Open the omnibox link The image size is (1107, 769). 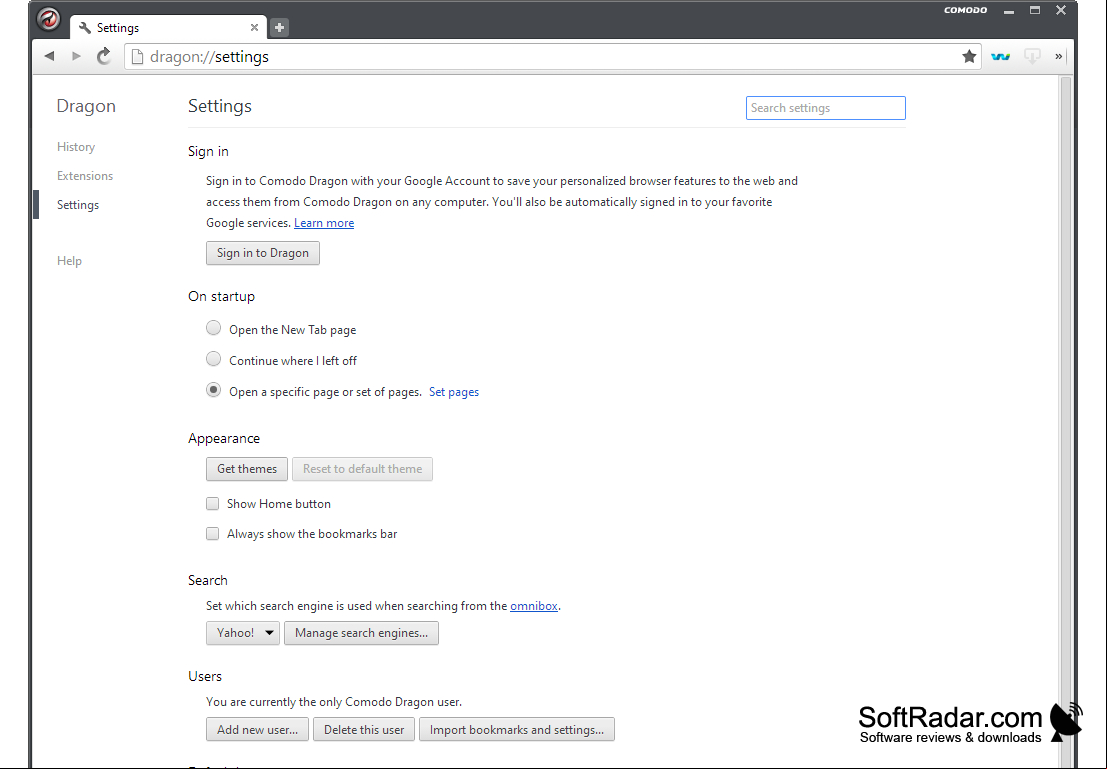pos(534,606)
